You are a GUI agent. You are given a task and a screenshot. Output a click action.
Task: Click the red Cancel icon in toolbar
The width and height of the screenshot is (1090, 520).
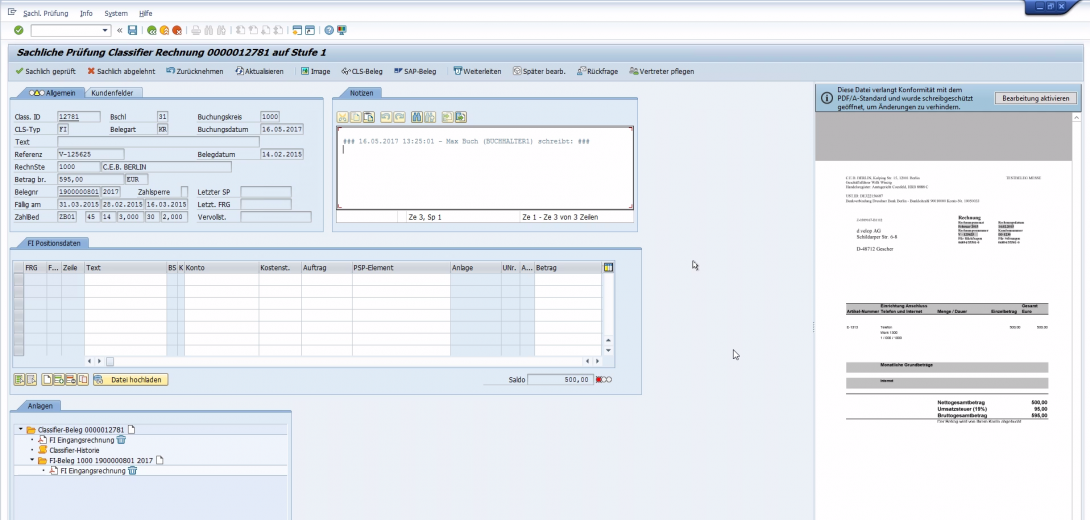coord(177,31)
